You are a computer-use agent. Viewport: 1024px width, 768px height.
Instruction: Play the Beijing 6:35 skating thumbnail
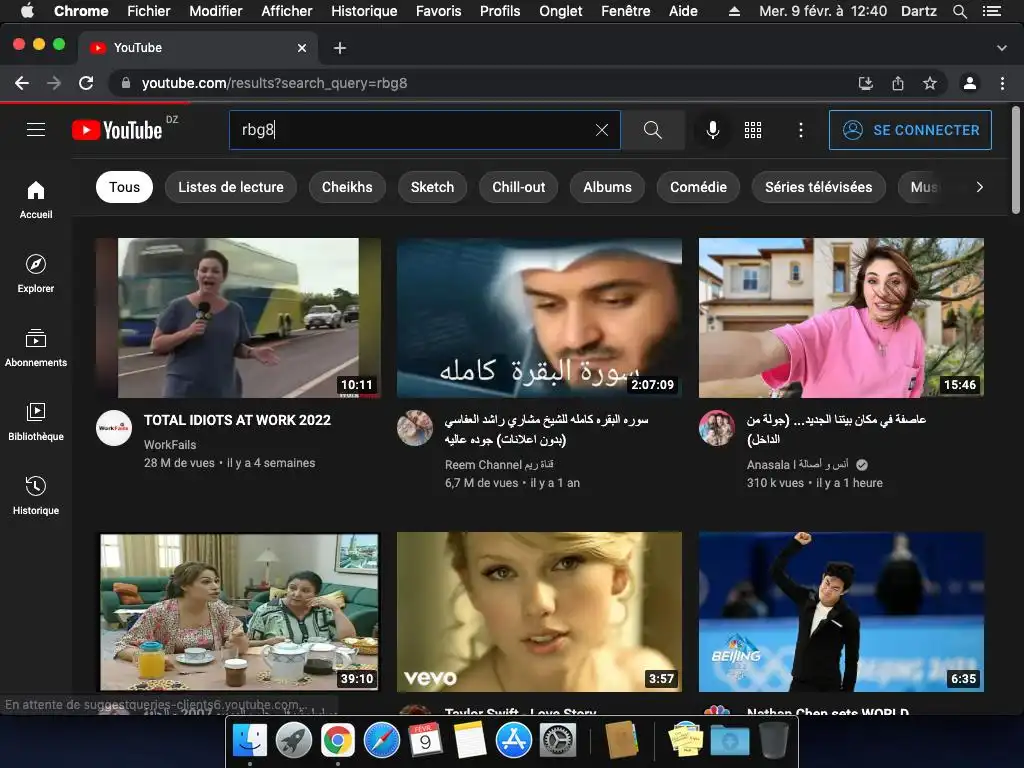tap(841, 612)
